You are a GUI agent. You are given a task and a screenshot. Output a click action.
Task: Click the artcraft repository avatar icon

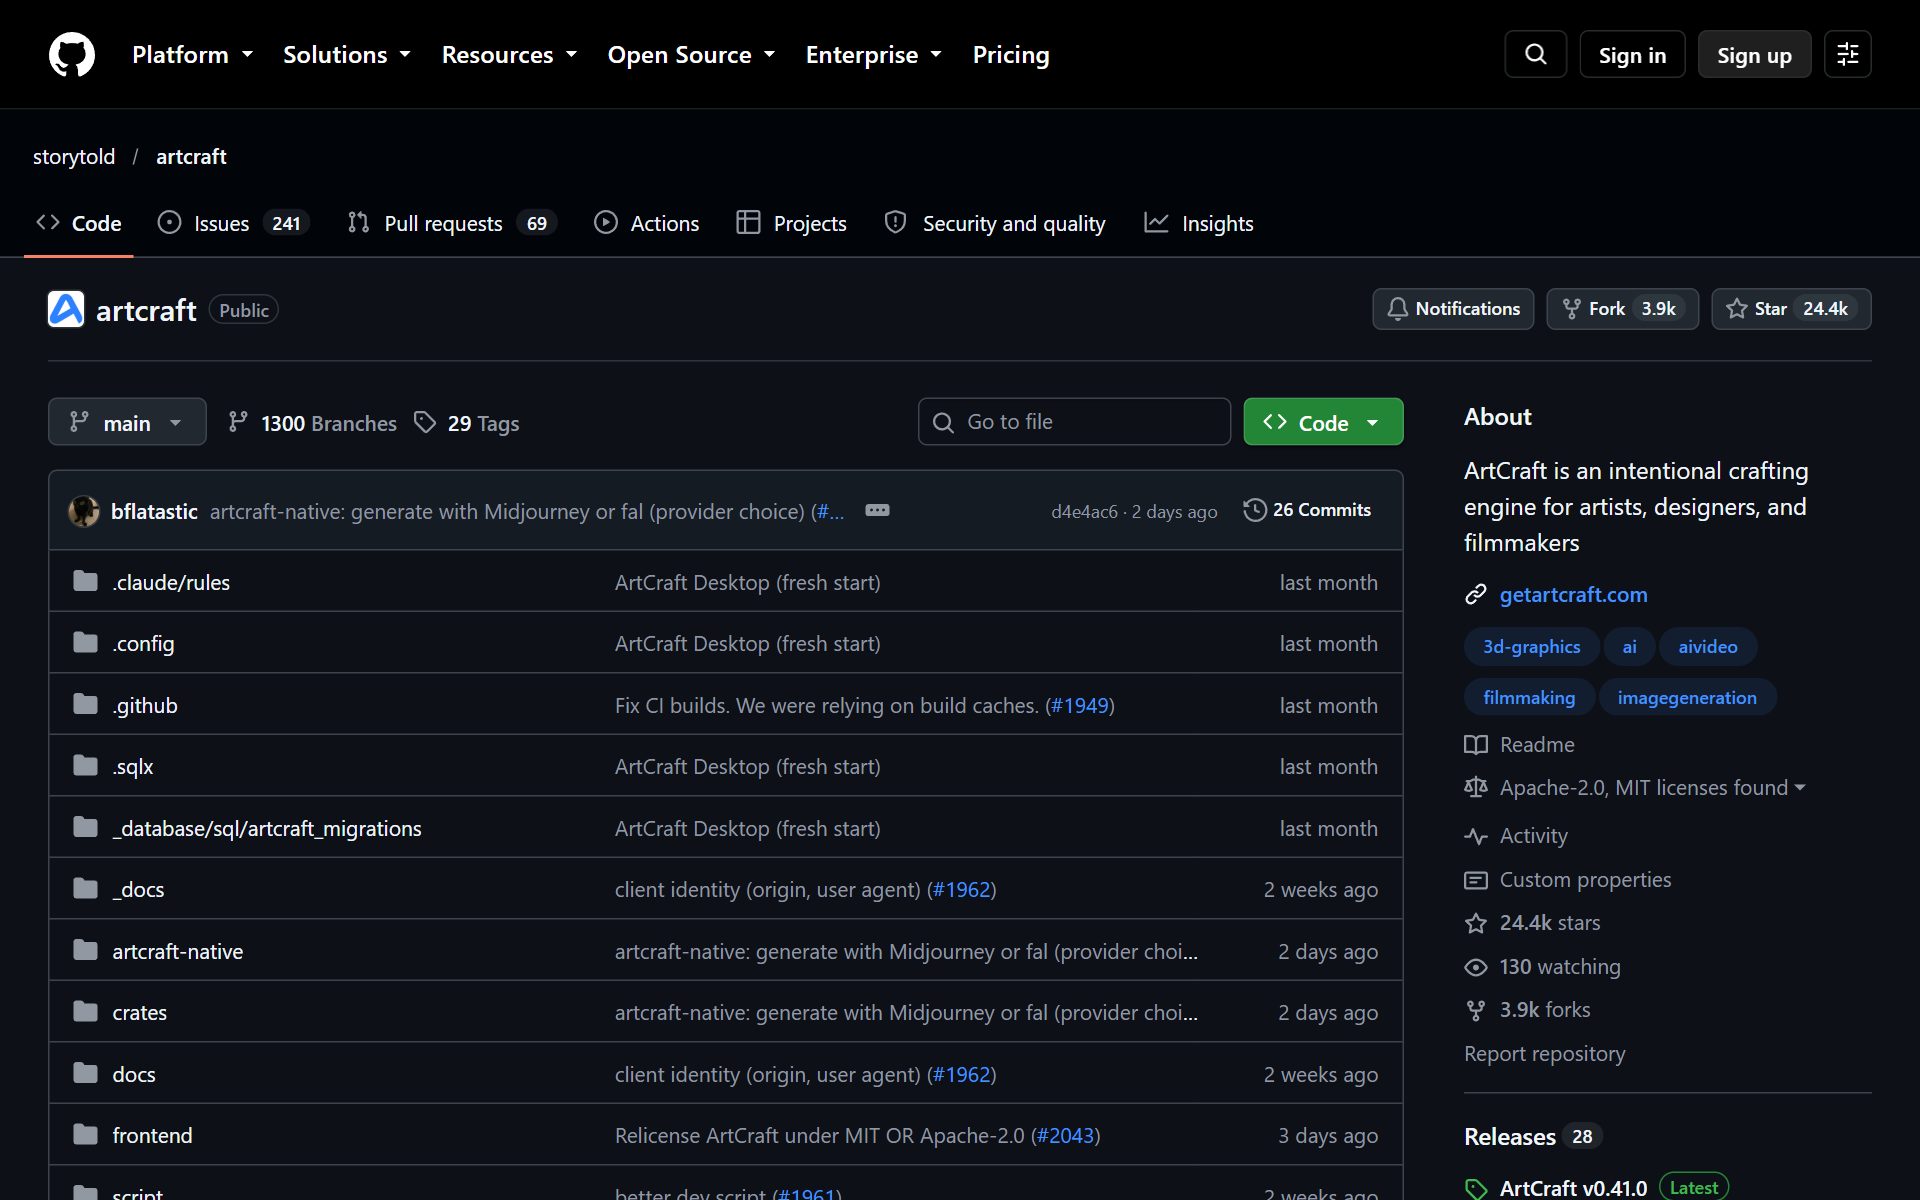click(x=66, y=309)
